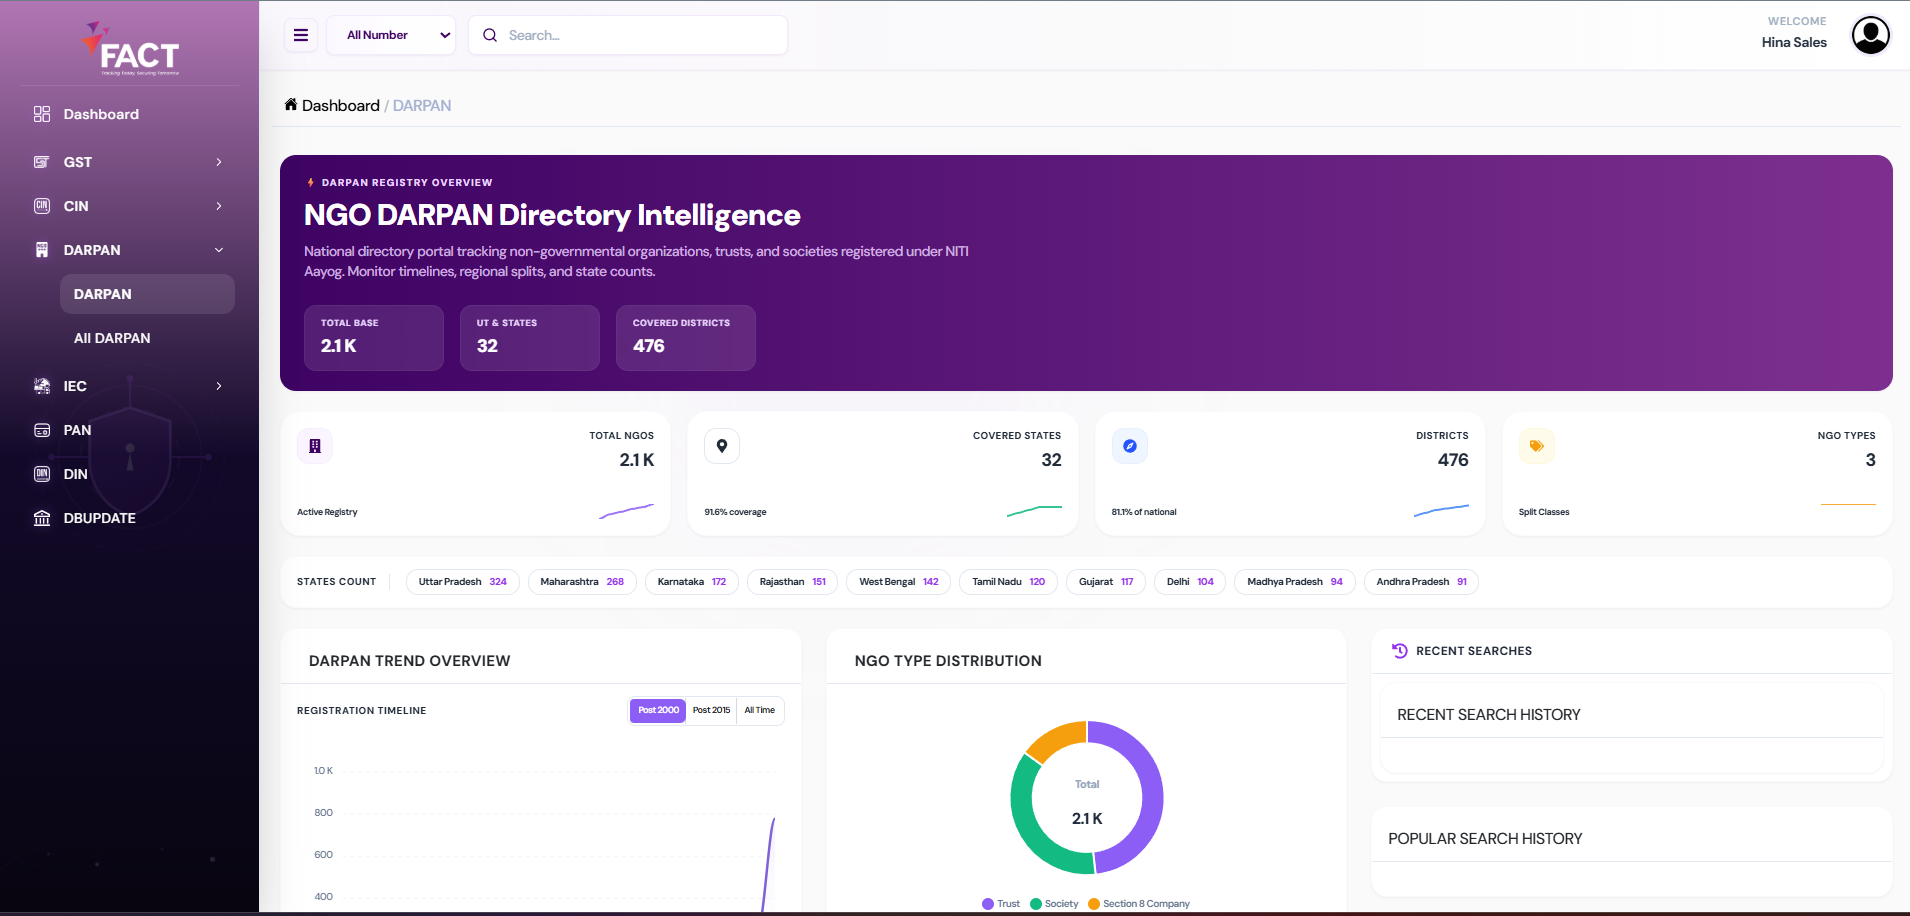Click the Recent Searches history icon

click(1400, 651)
